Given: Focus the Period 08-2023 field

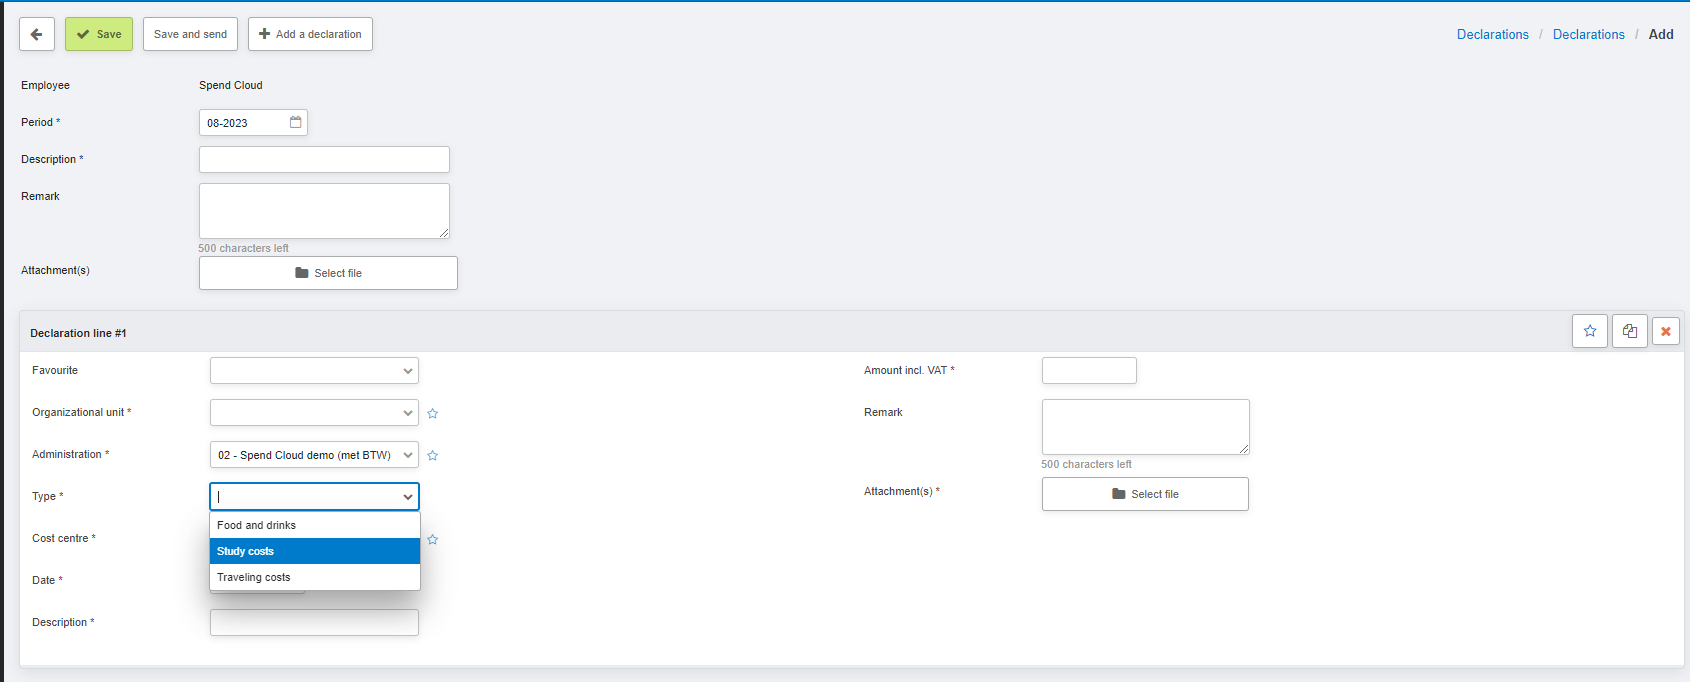Looking at the screenshot, I should tap(253, 123).
